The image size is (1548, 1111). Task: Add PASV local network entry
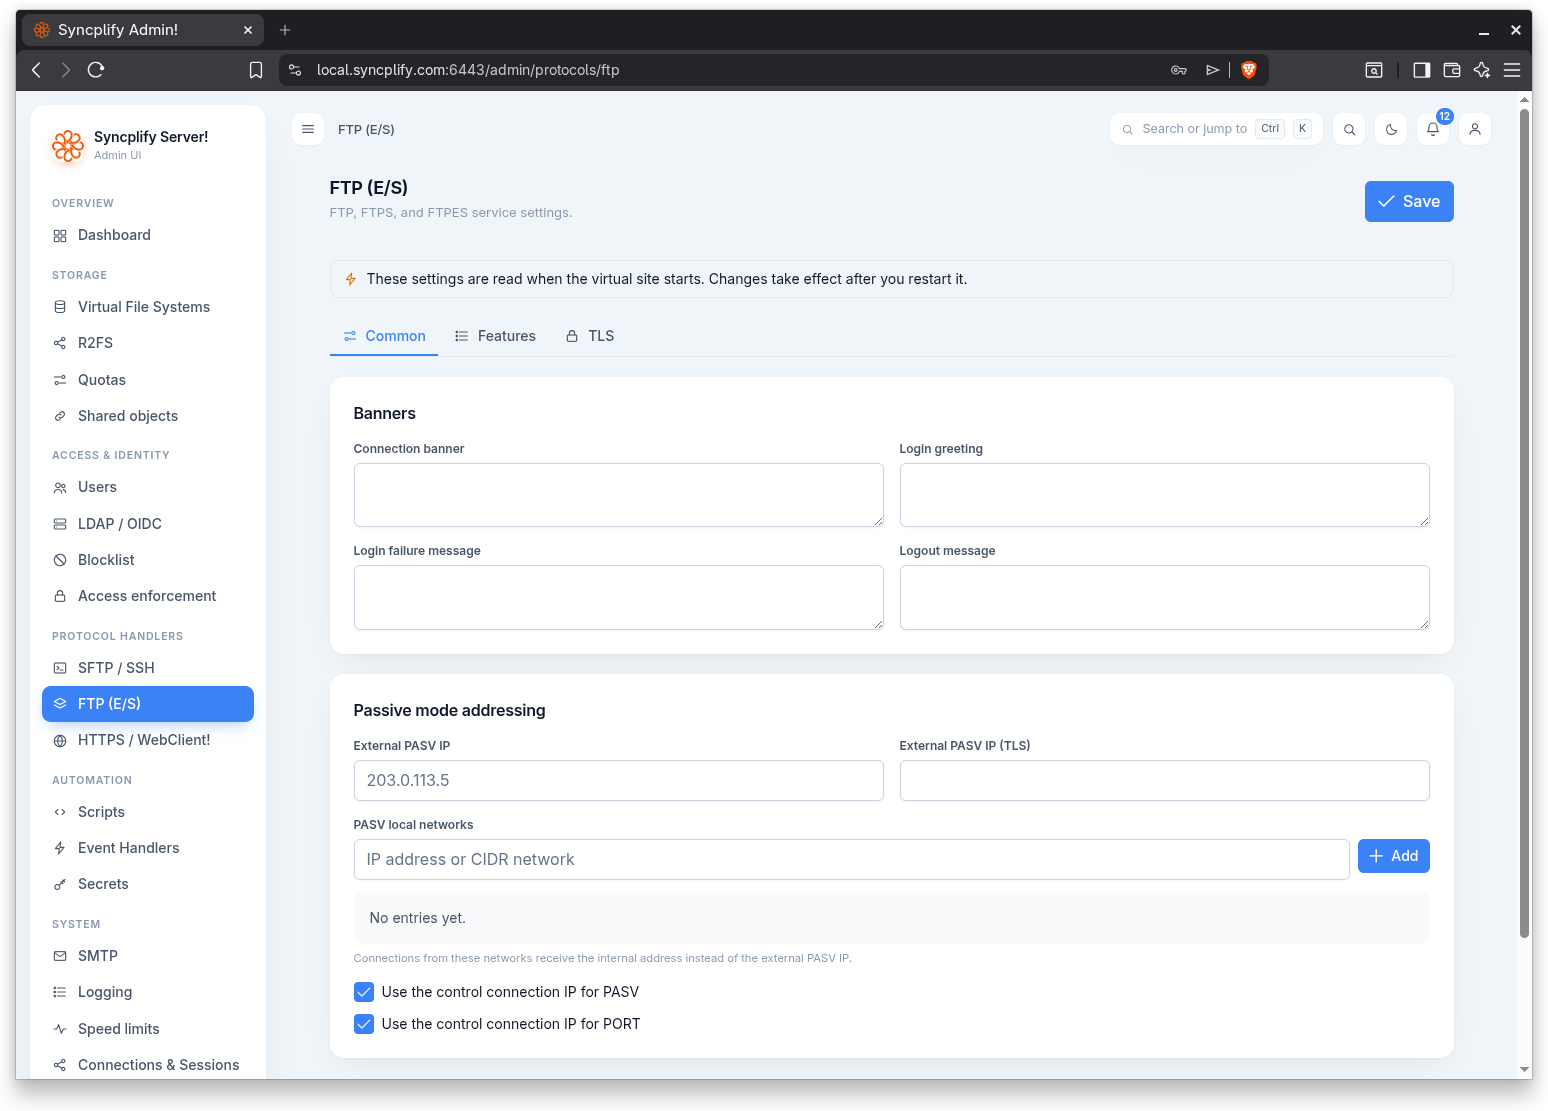coord(1393,856)
